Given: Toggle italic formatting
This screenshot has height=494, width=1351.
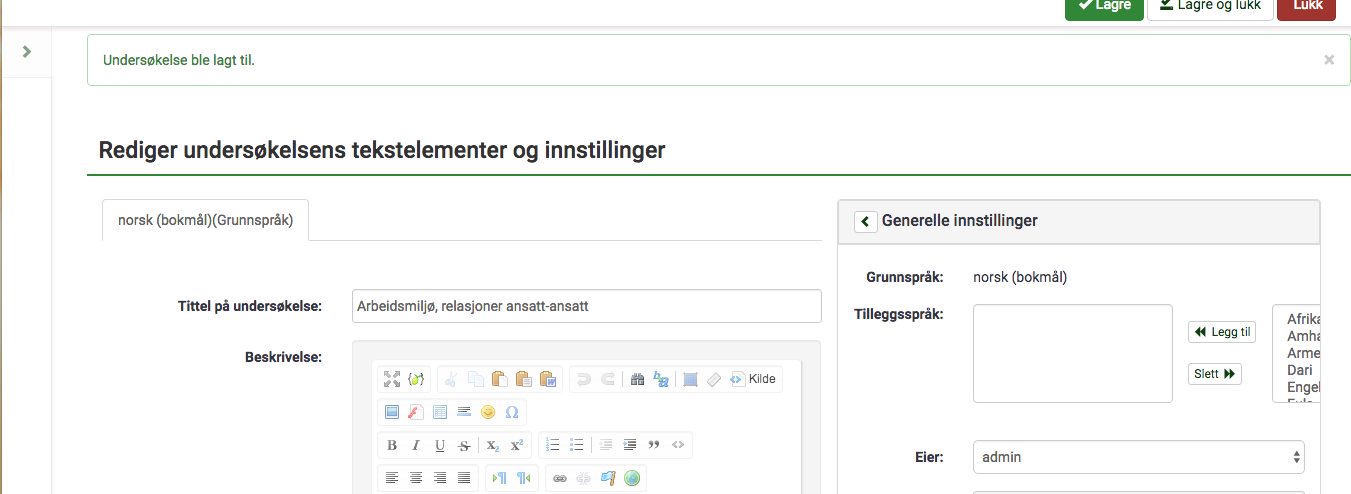Looking at the screenshot, I should click(x=416, y=445).
